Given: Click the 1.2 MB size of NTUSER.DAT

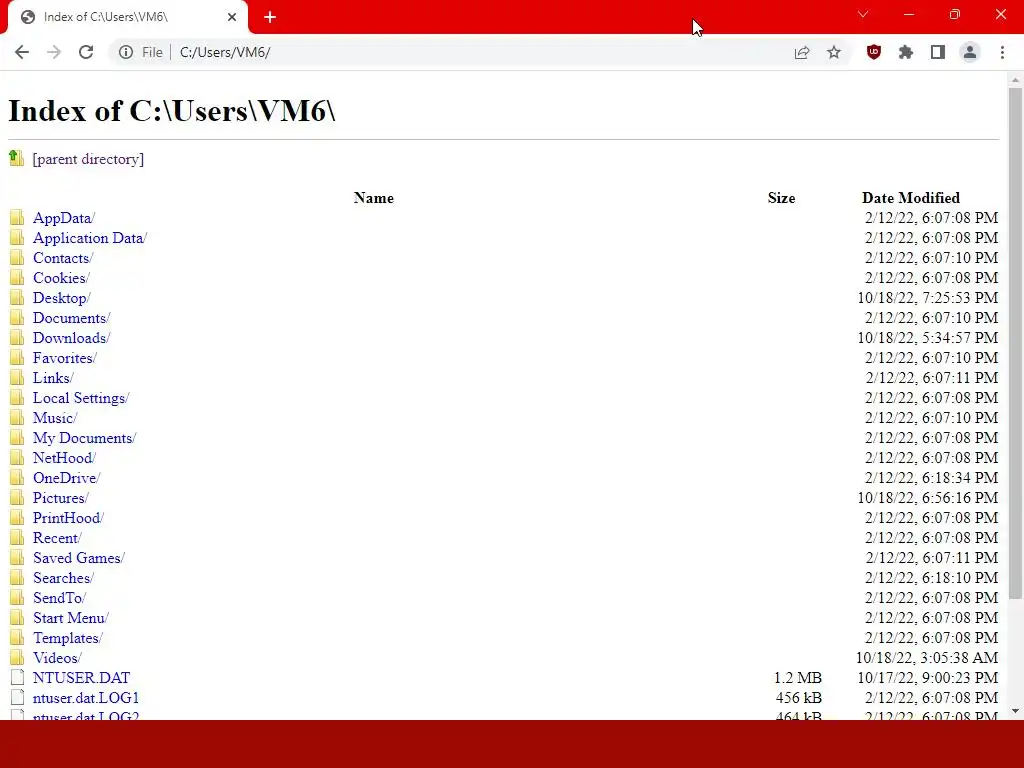Looking at the screenshot, I should coord(798,678).
